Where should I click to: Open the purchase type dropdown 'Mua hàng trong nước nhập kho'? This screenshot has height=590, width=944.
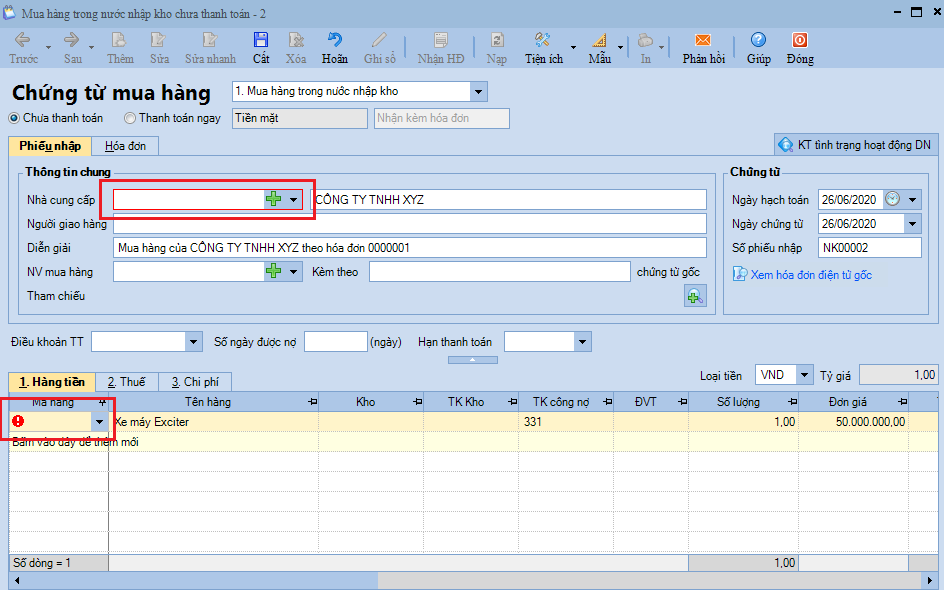click(478, 92)
